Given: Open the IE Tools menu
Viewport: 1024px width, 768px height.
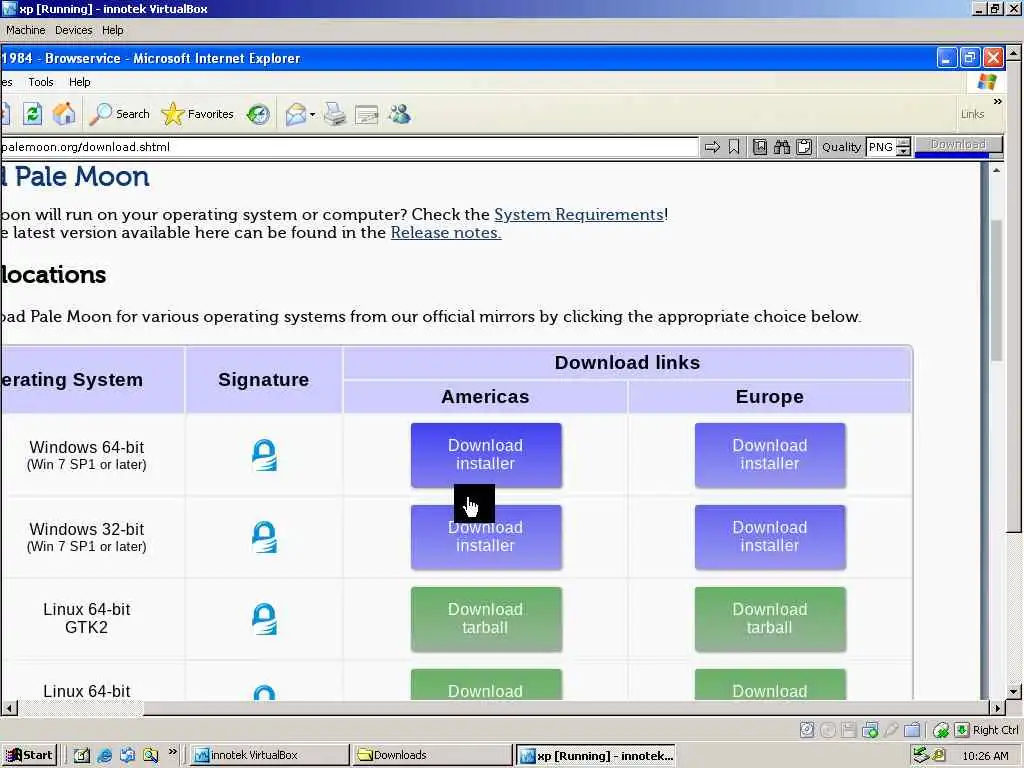Looking at the screenshot, I should pyautogui.click(x=40, y=82).
